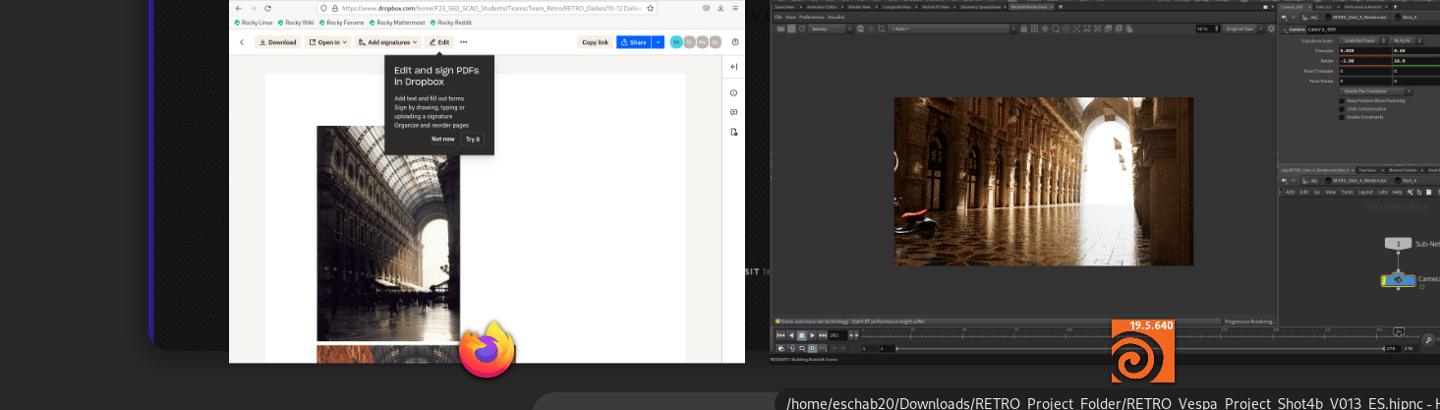Expand the Open in dropdown
This screenshot has width=1440, height=410.
327,42
